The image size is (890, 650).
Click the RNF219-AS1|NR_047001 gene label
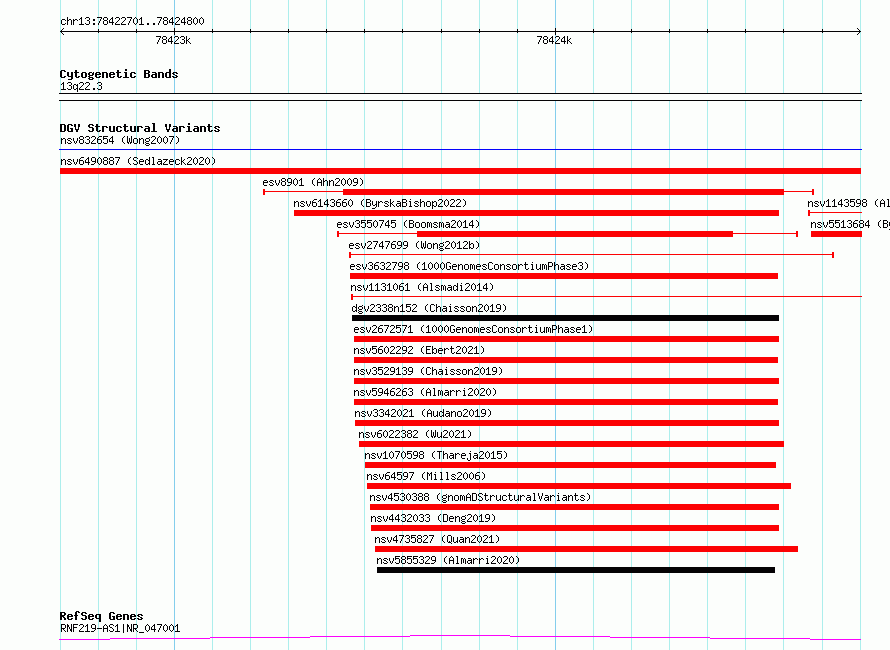tap(120, 628)
